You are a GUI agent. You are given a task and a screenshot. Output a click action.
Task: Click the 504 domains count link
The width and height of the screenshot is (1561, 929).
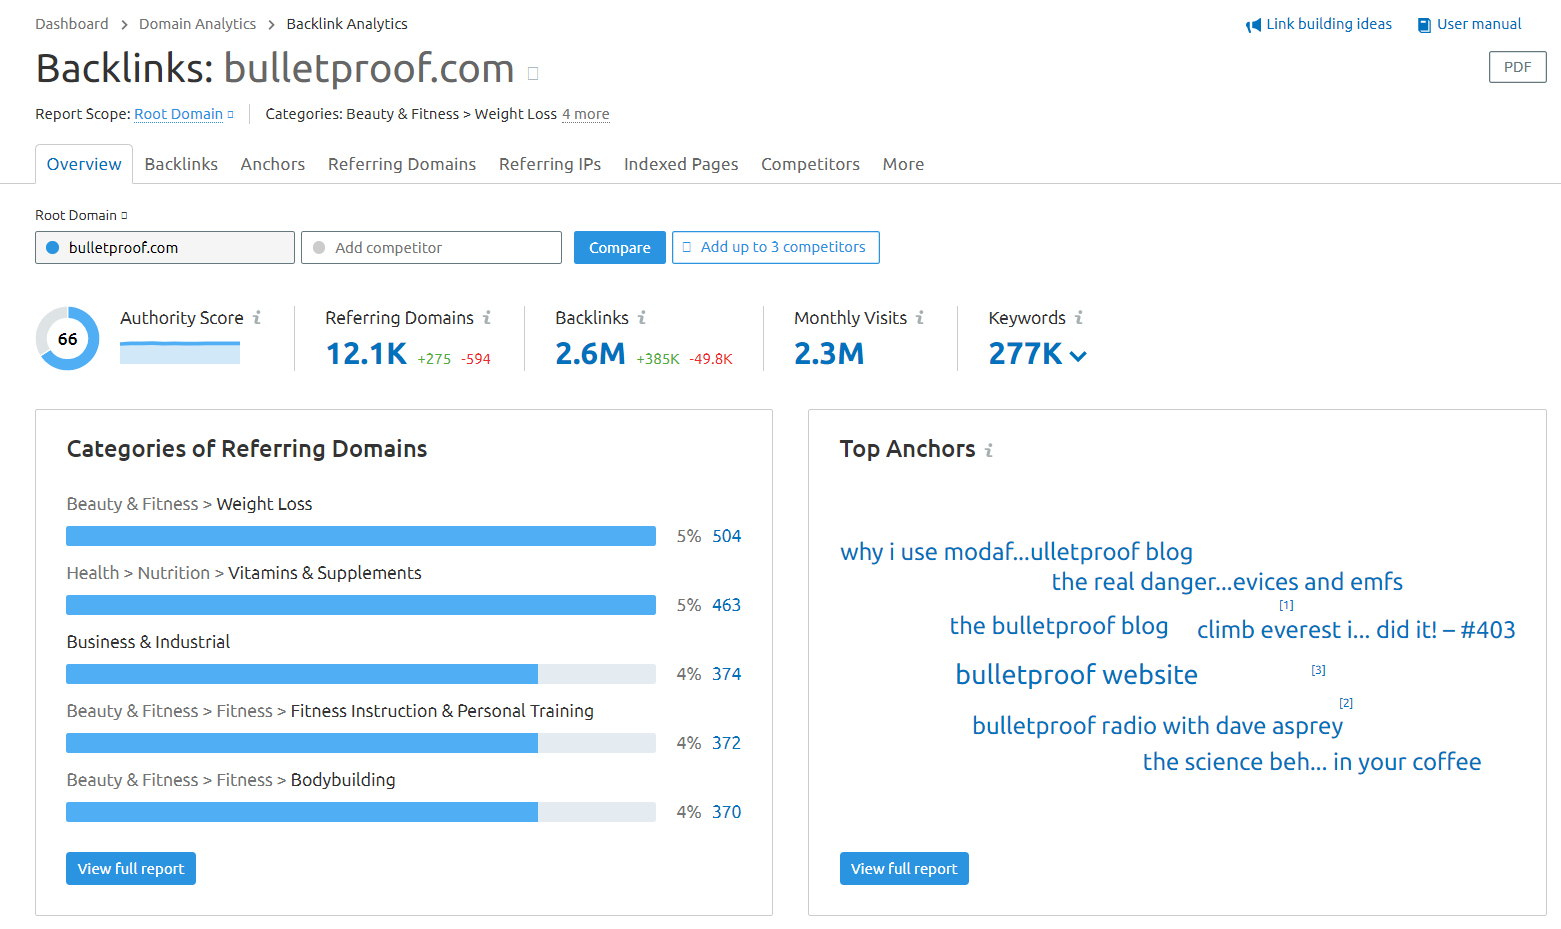(726, 536)
